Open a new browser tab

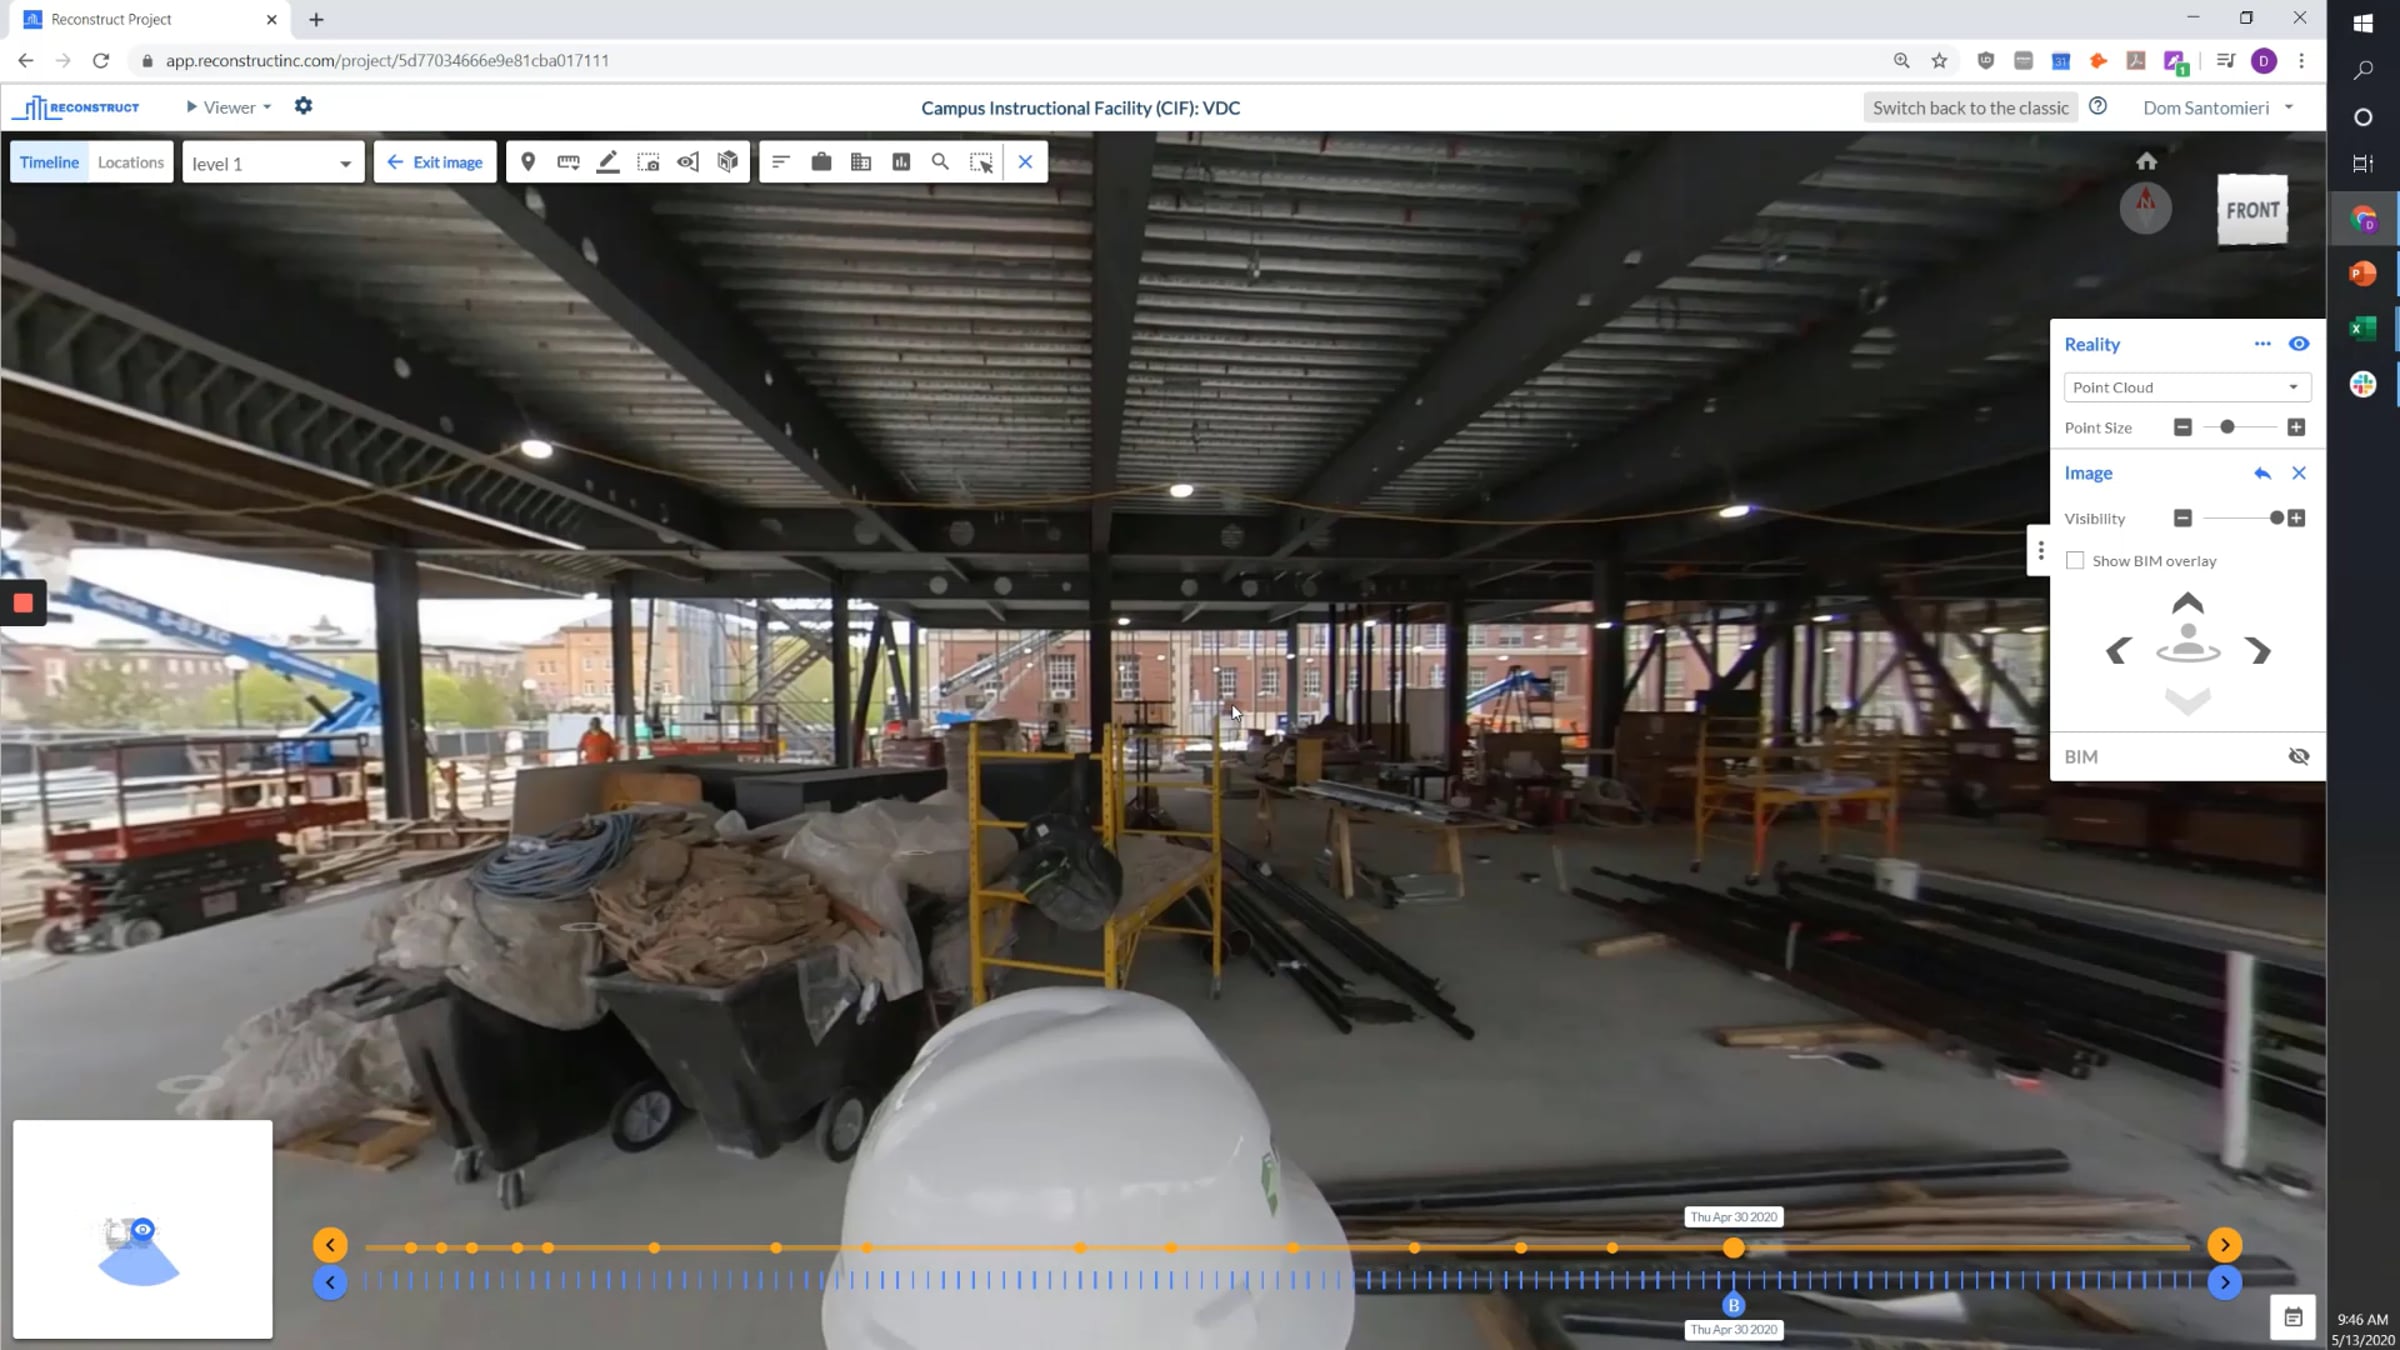click(316, 19)
